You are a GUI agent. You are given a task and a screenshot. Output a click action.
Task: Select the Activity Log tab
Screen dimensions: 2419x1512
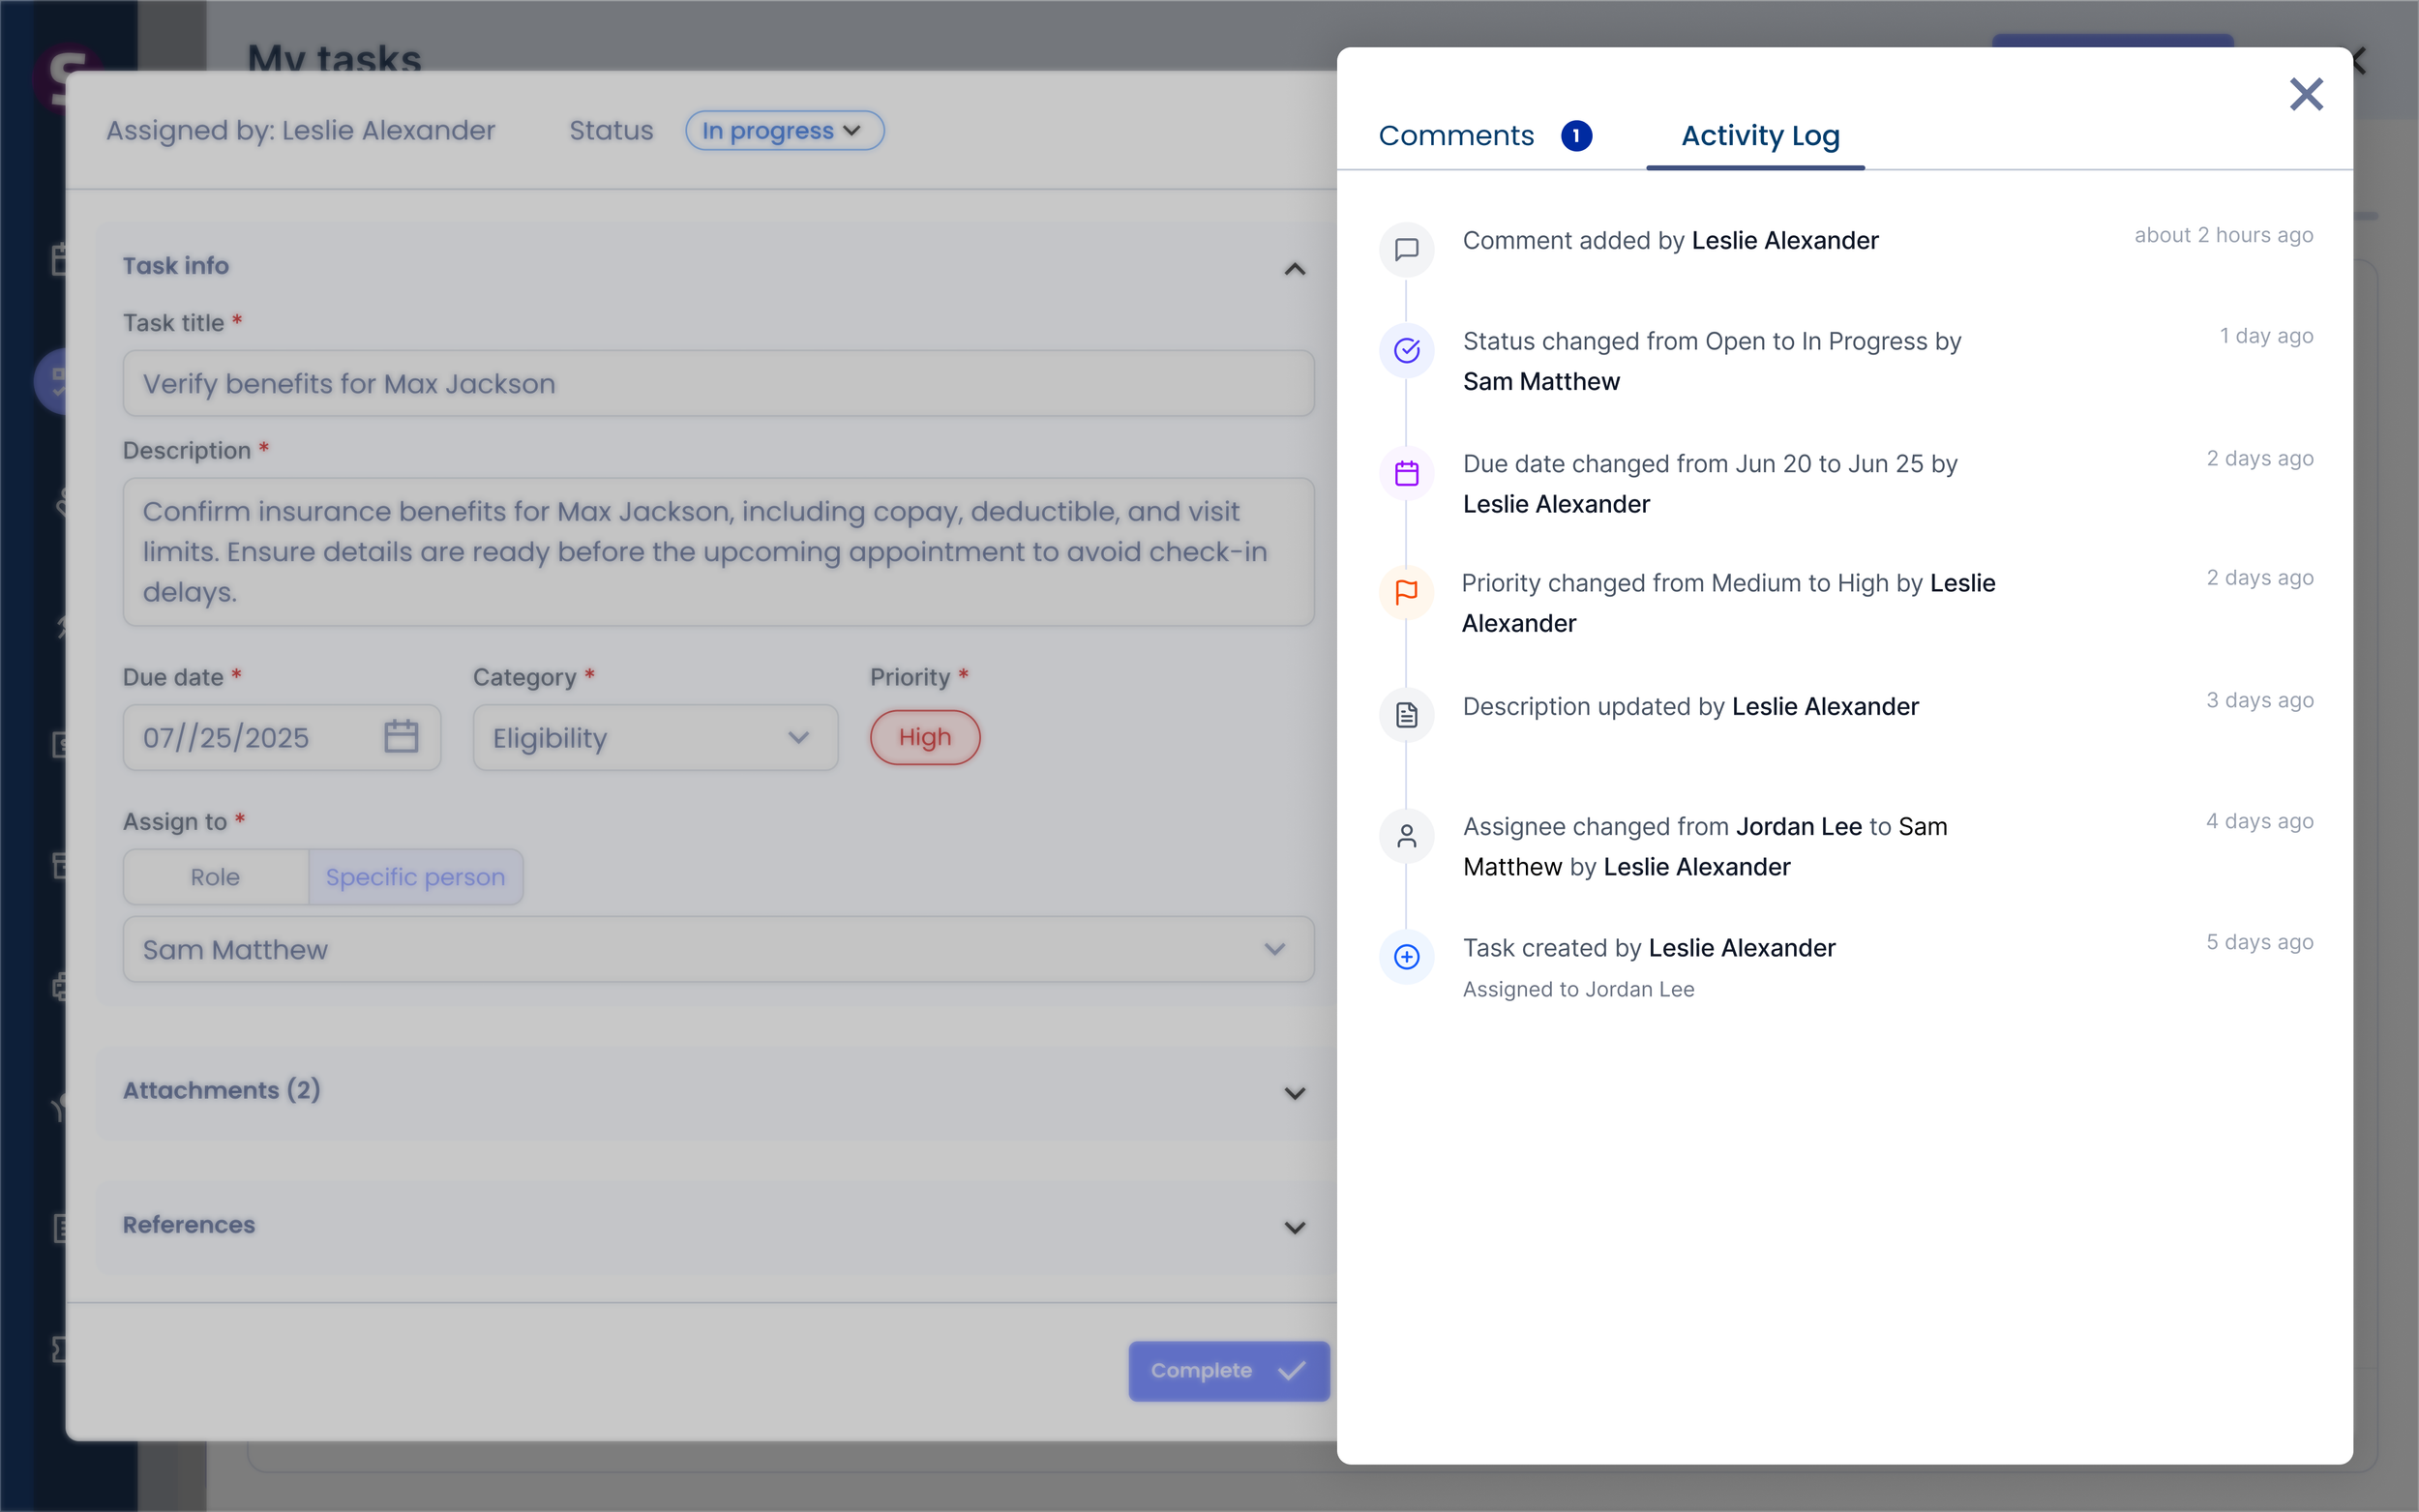[1760, 136]
